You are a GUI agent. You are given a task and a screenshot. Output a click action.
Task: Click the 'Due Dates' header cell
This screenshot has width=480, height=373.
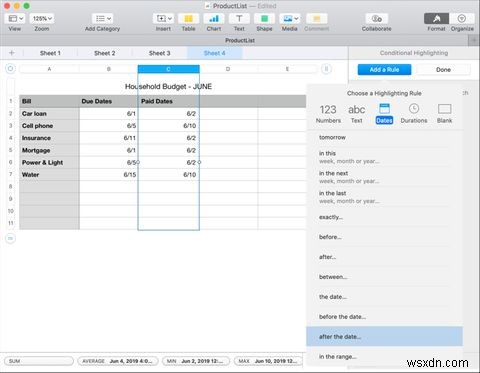click(109, 101)
